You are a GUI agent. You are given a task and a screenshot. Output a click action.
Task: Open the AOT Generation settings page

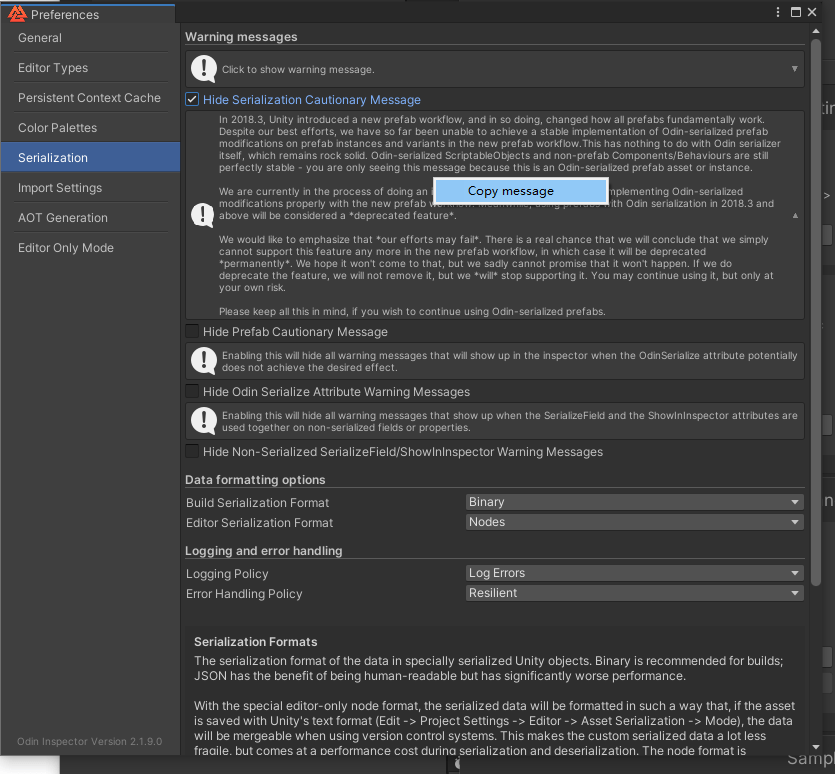tap(63, 218)
